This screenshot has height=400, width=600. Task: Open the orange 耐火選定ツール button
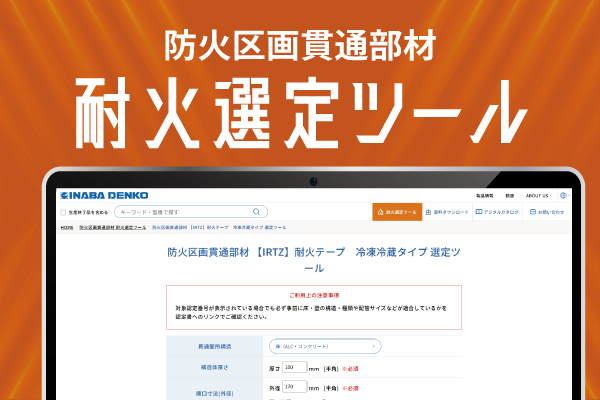tap(397, 212)
